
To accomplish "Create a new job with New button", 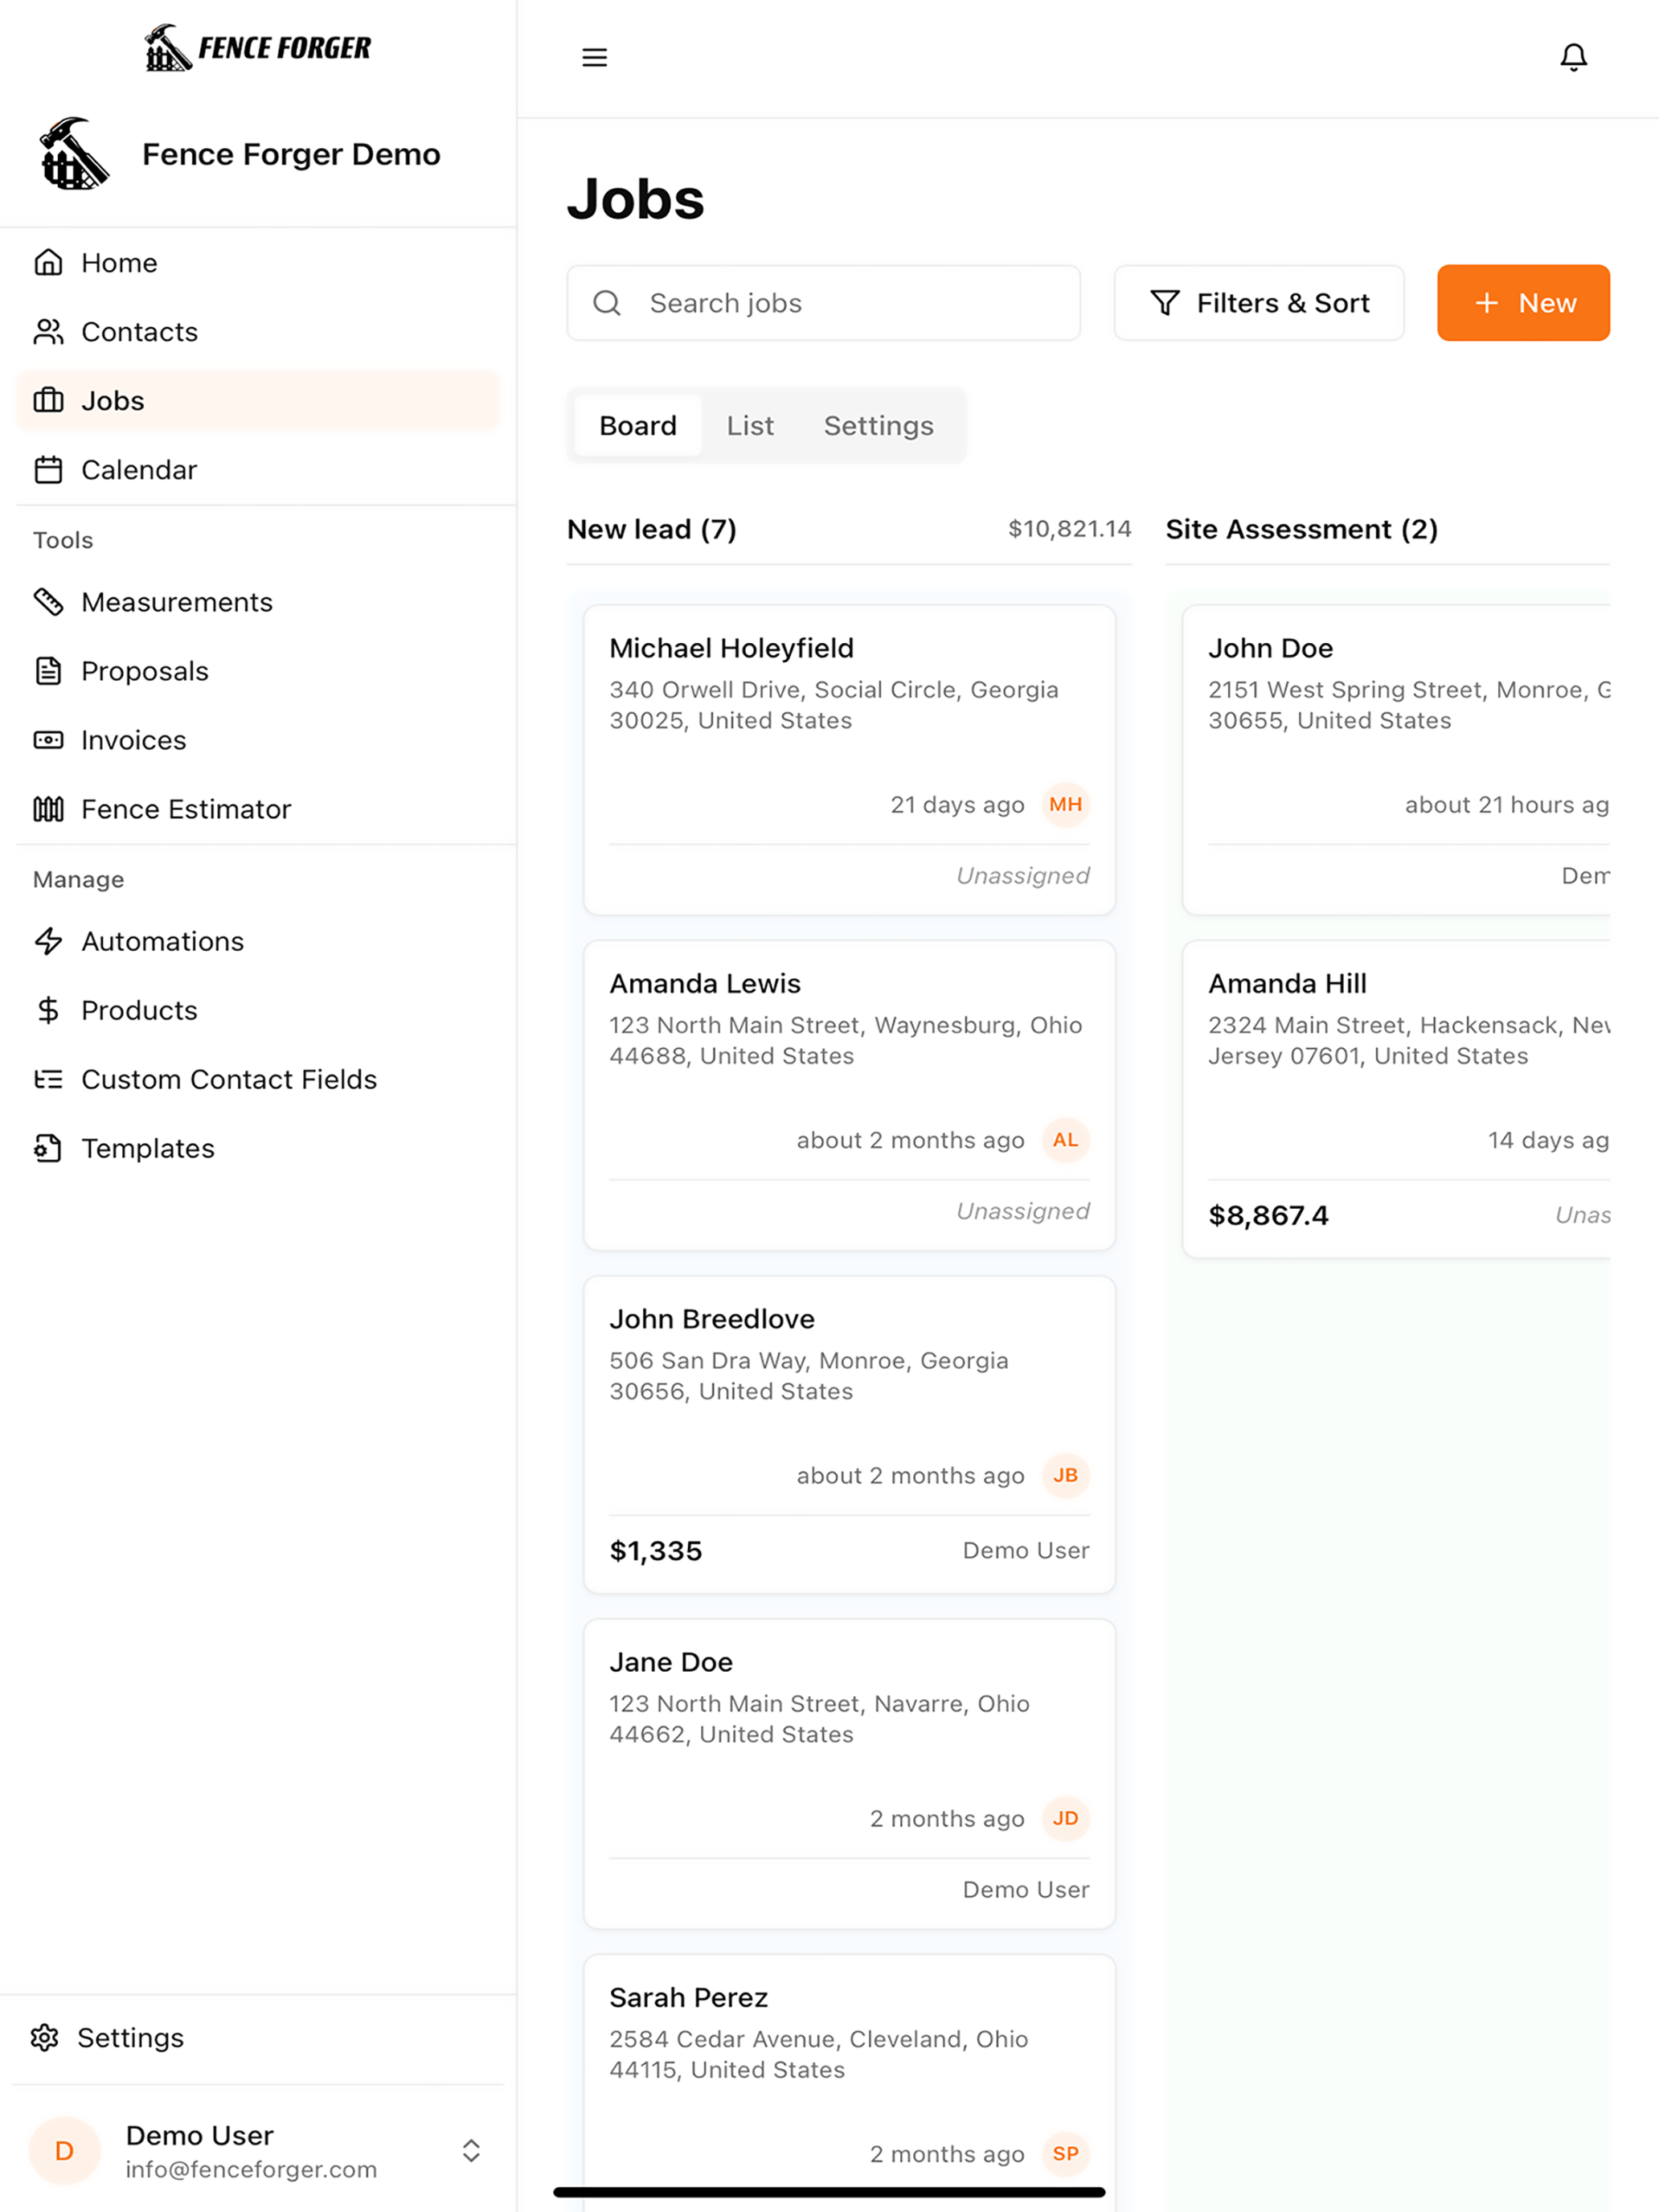I will [x=1523, y=303].
